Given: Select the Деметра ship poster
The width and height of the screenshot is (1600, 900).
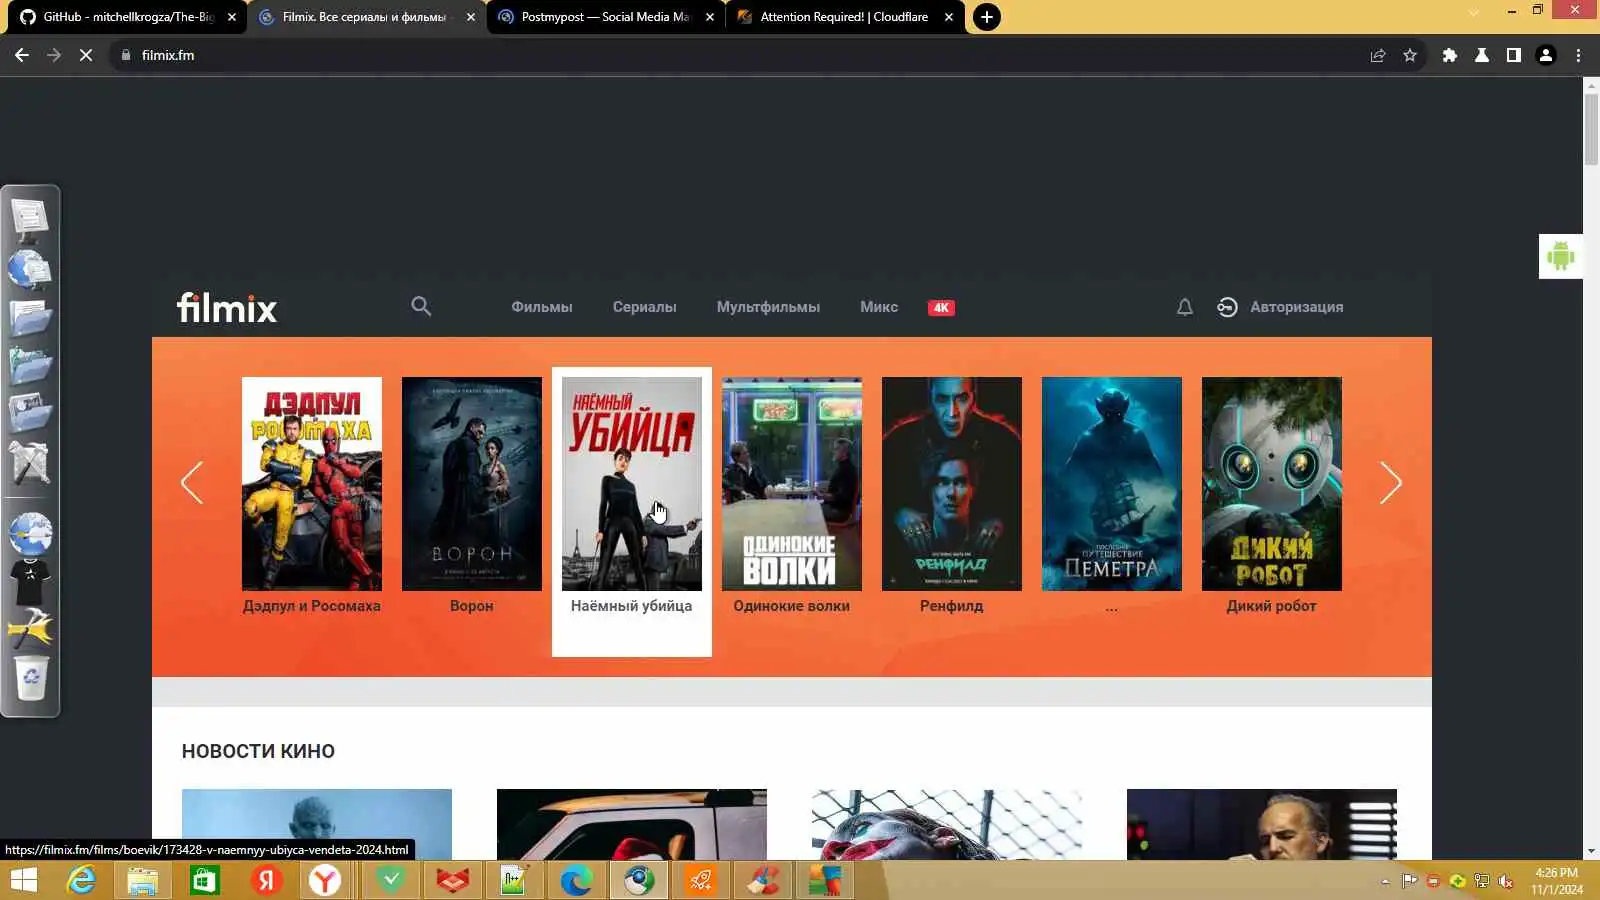Looking at the screenshot, I should point(1112,484).
